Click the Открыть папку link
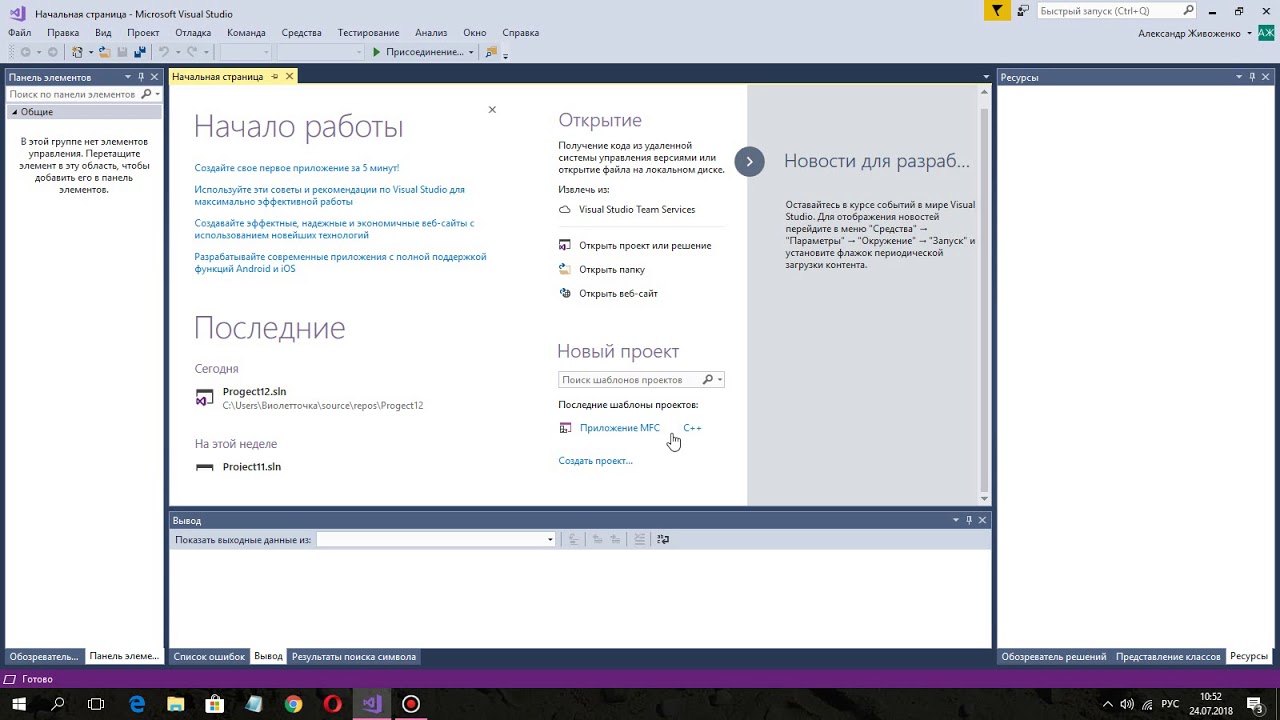Screen dimensions: 1280x720 click(x=612, y=270)
